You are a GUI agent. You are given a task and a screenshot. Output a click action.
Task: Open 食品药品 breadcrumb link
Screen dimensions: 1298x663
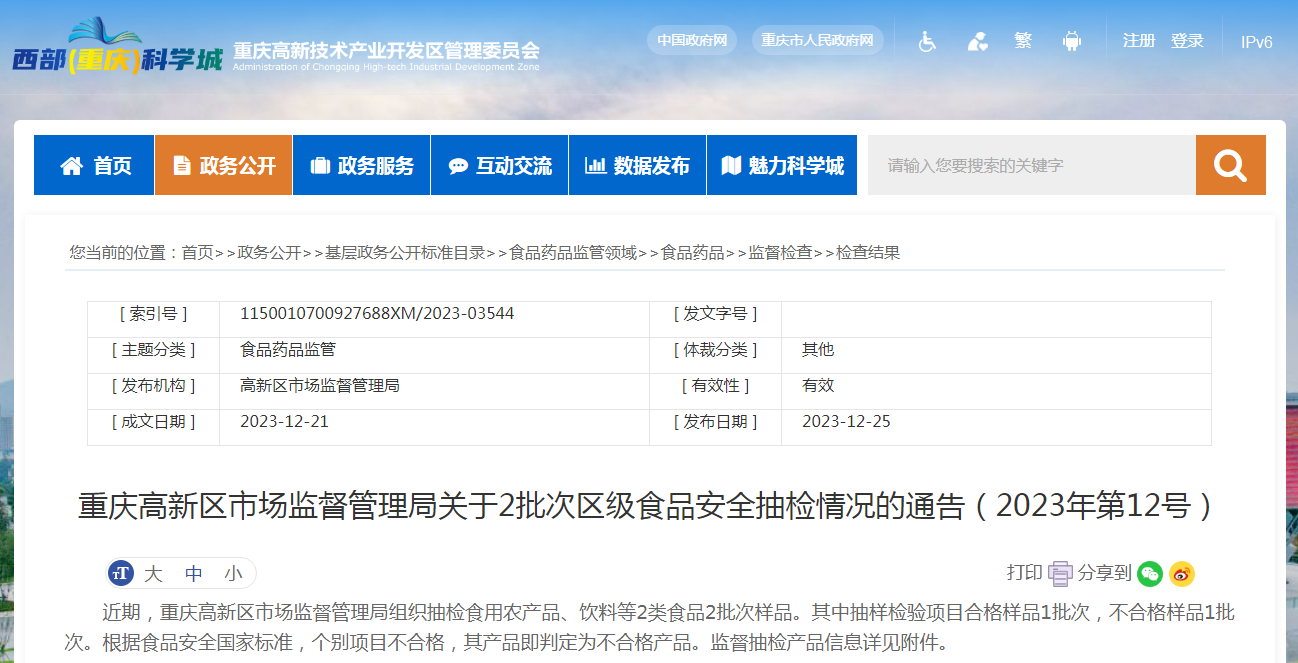tap(693, 253)
